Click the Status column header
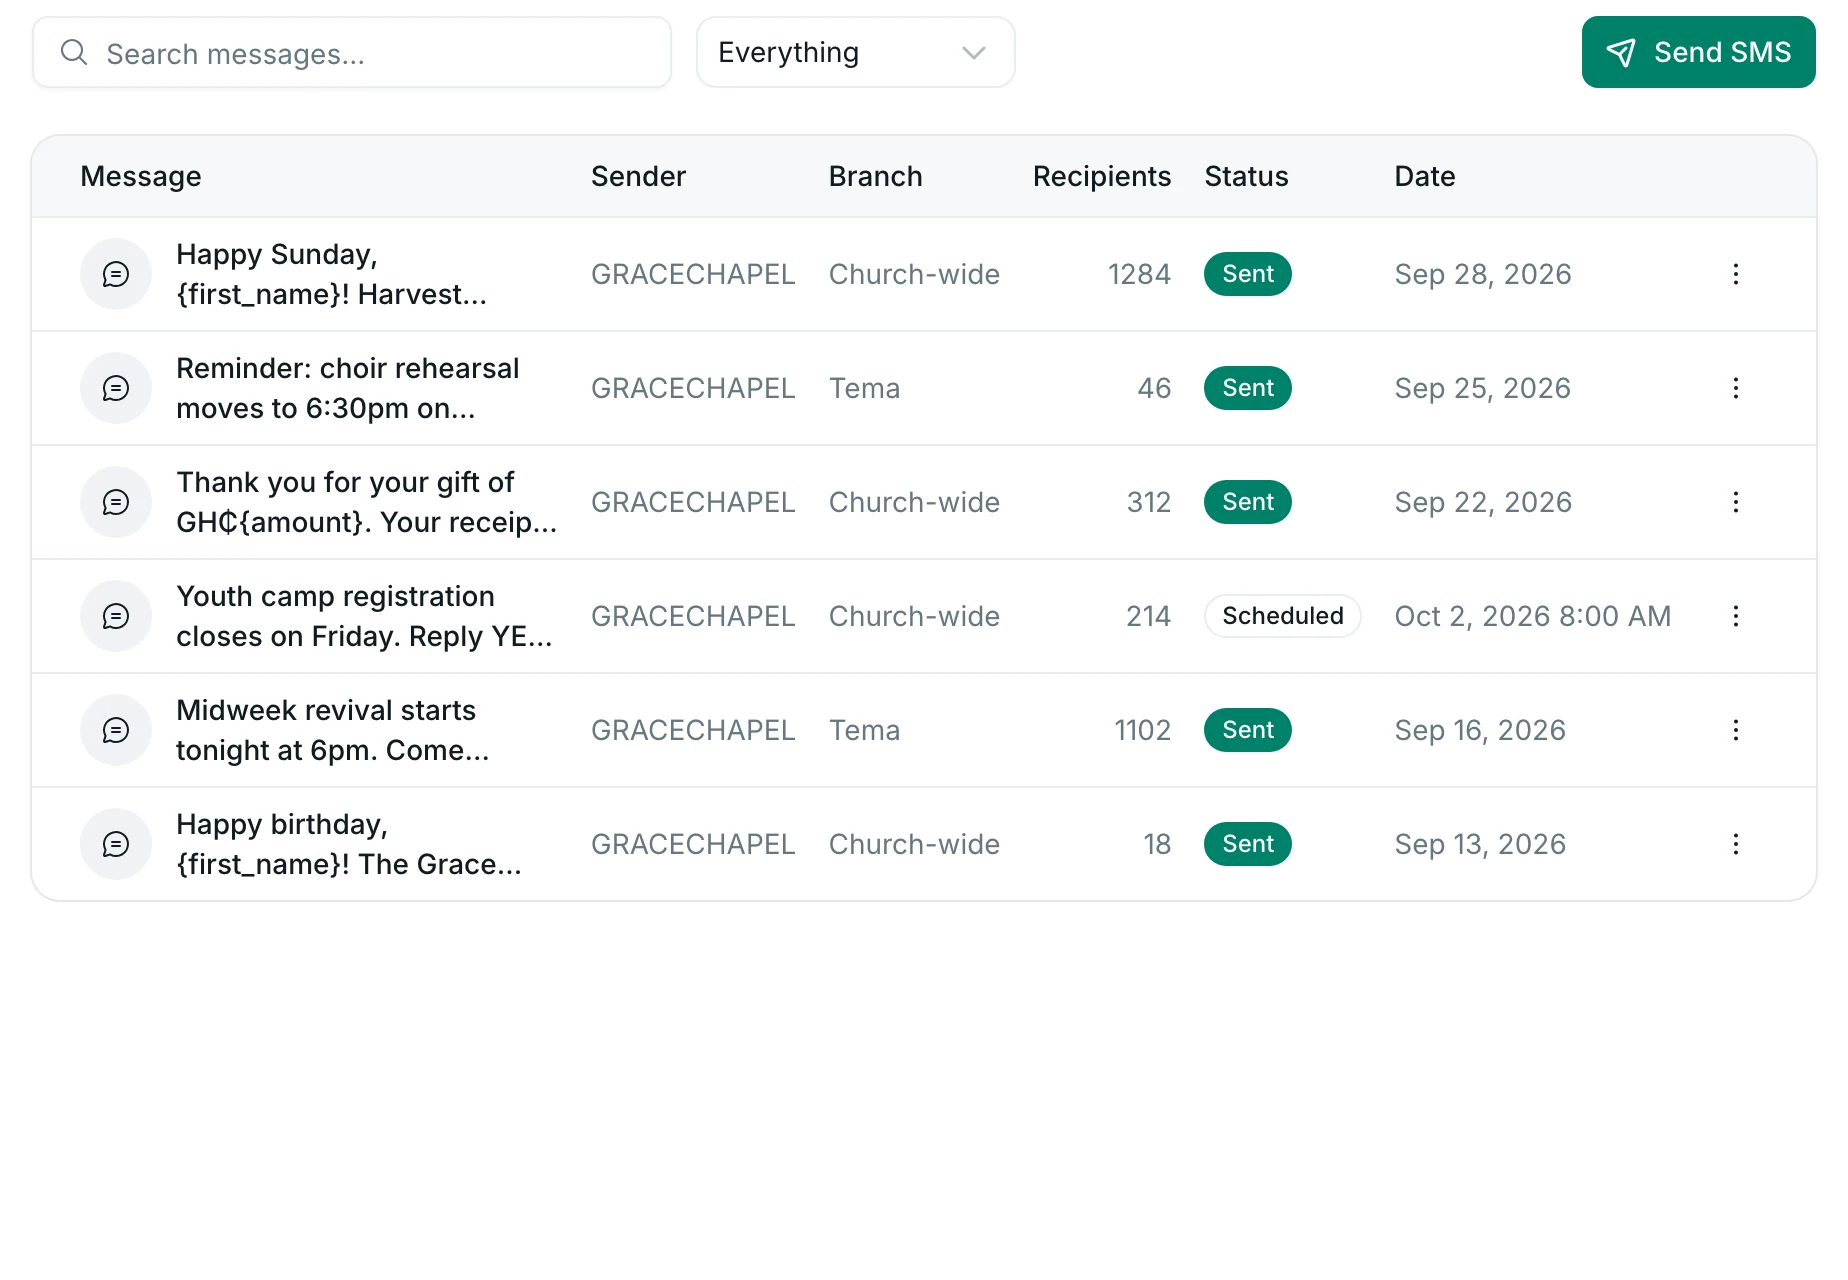1848x1280 pixels. pos(1246,176)
